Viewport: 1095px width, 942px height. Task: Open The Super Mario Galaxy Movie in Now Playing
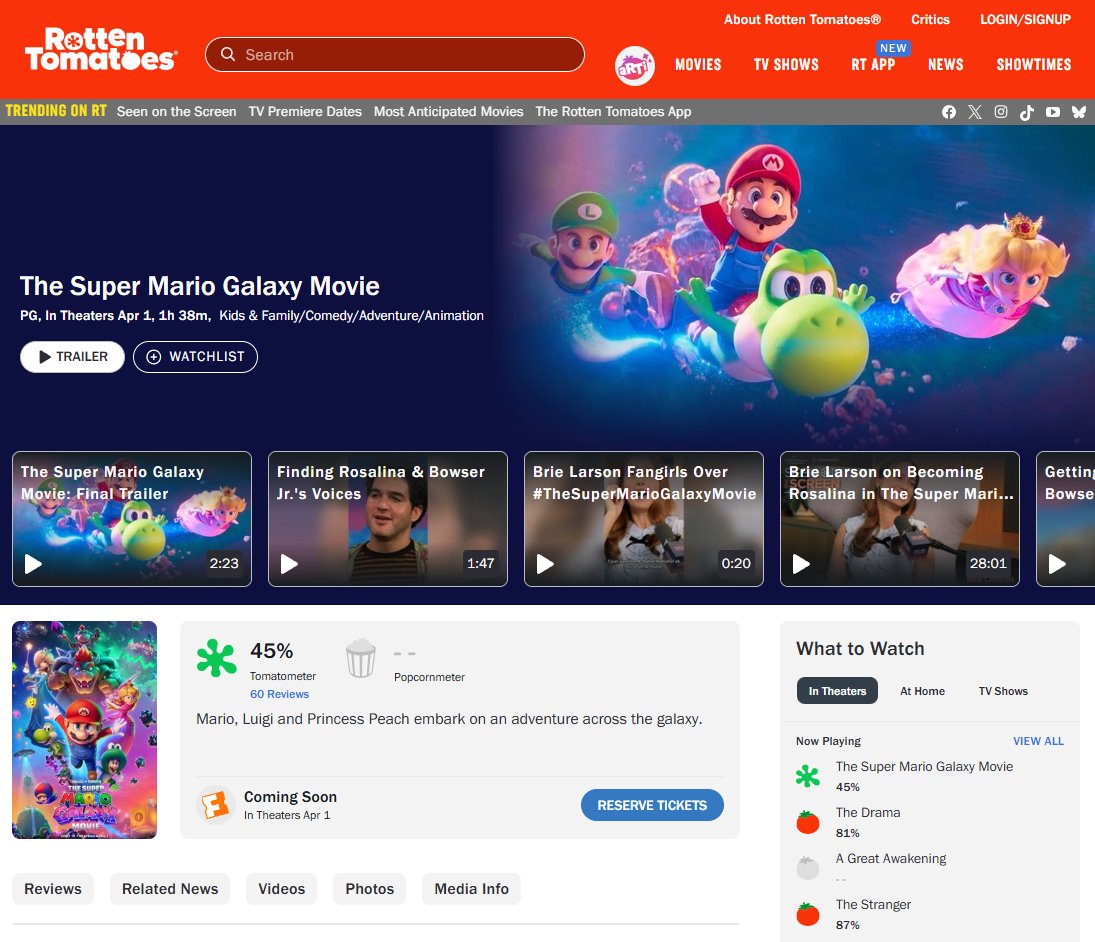(924, 767)
